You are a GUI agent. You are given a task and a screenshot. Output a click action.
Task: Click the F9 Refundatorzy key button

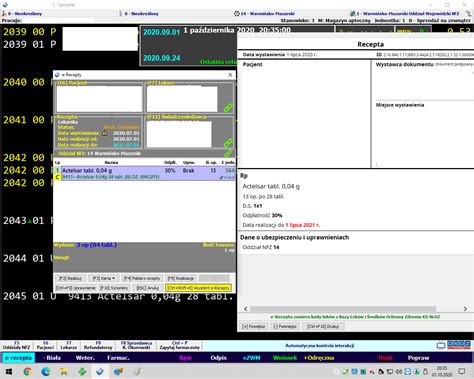click(98, 345)
